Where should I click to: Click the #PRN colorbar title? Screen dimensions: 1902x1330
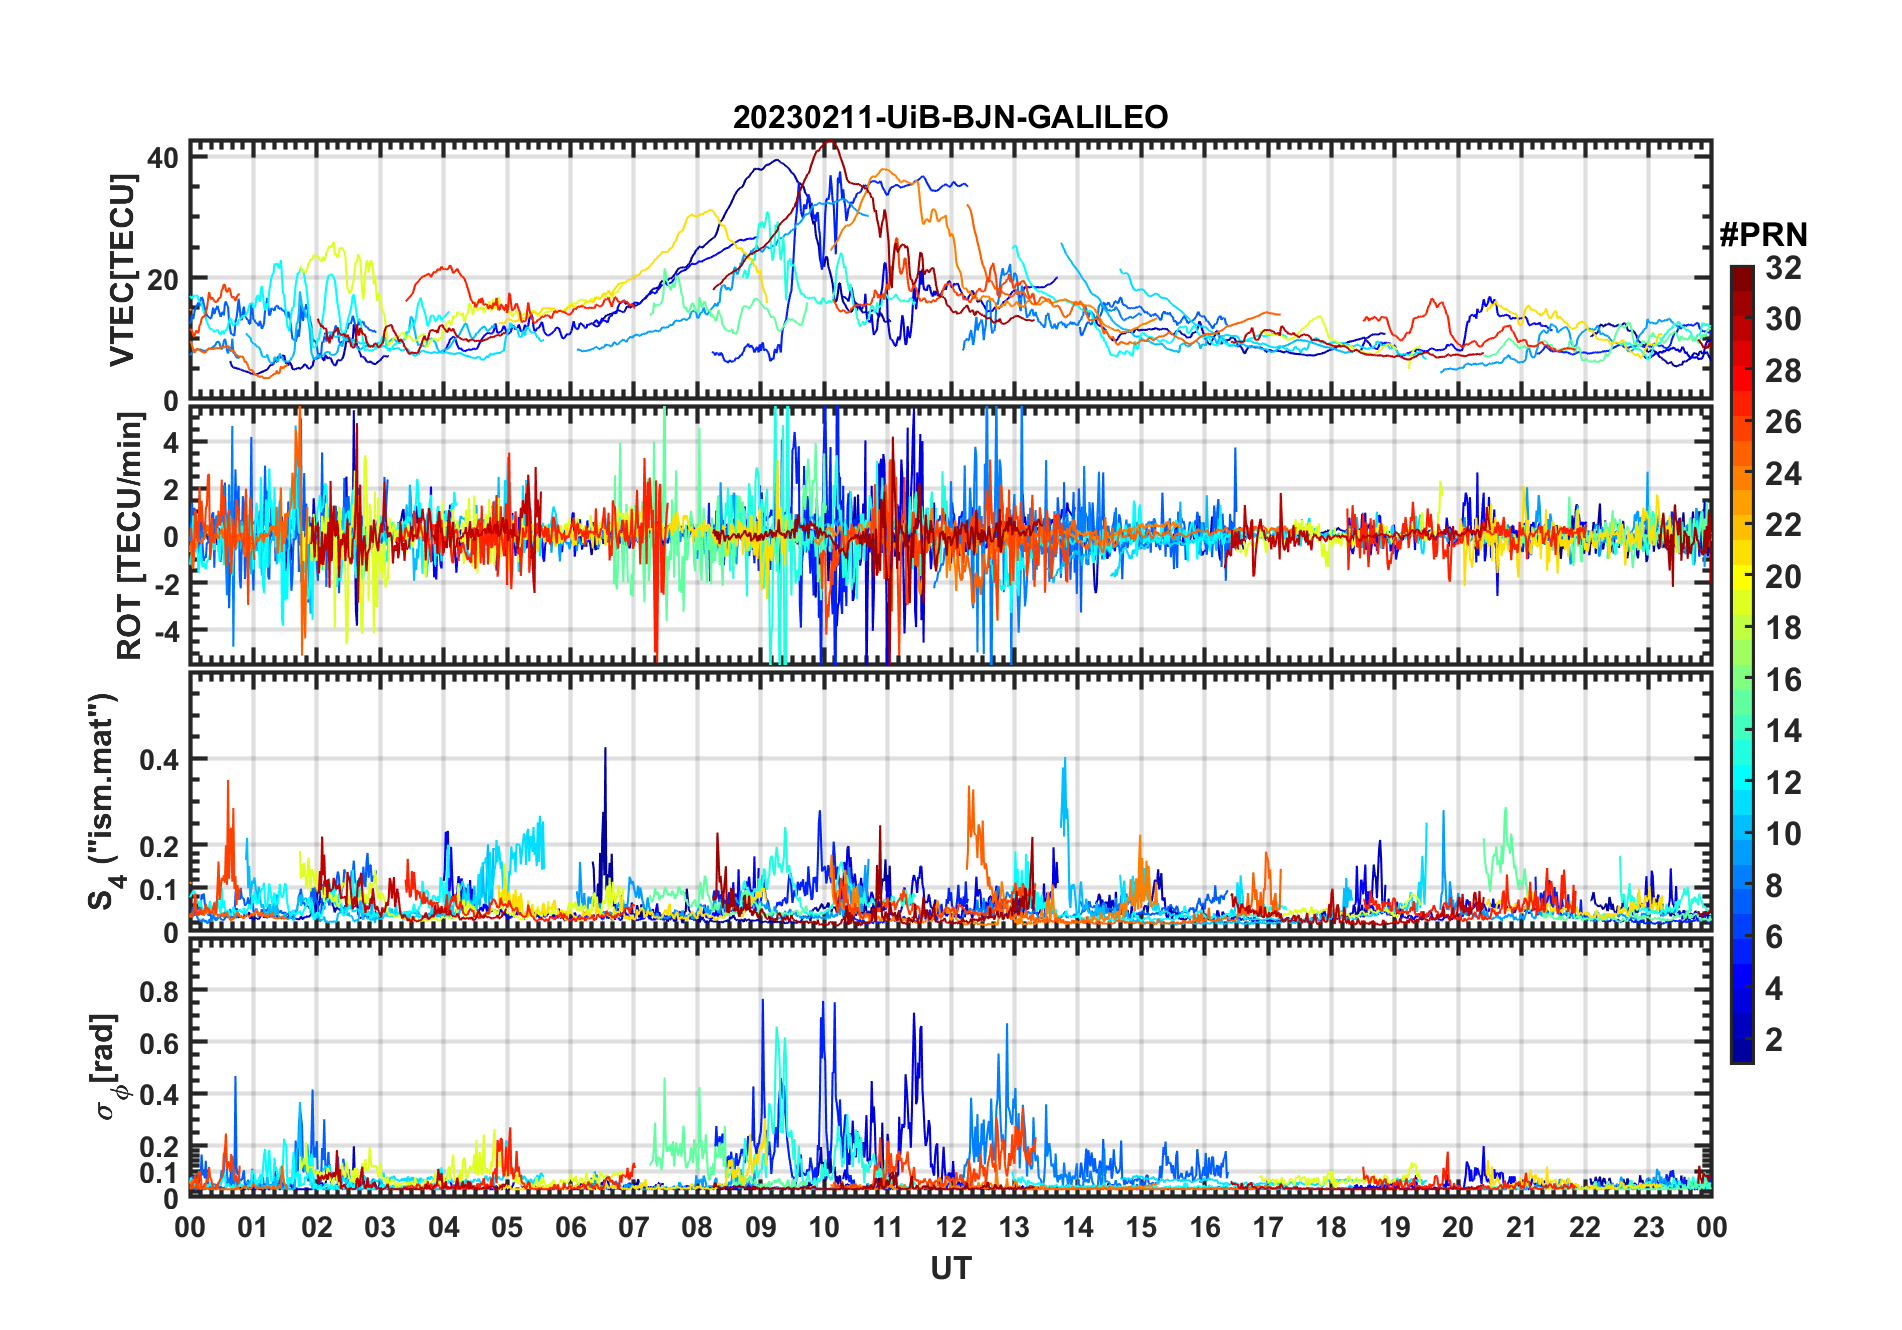click(x=1763, y=235)
